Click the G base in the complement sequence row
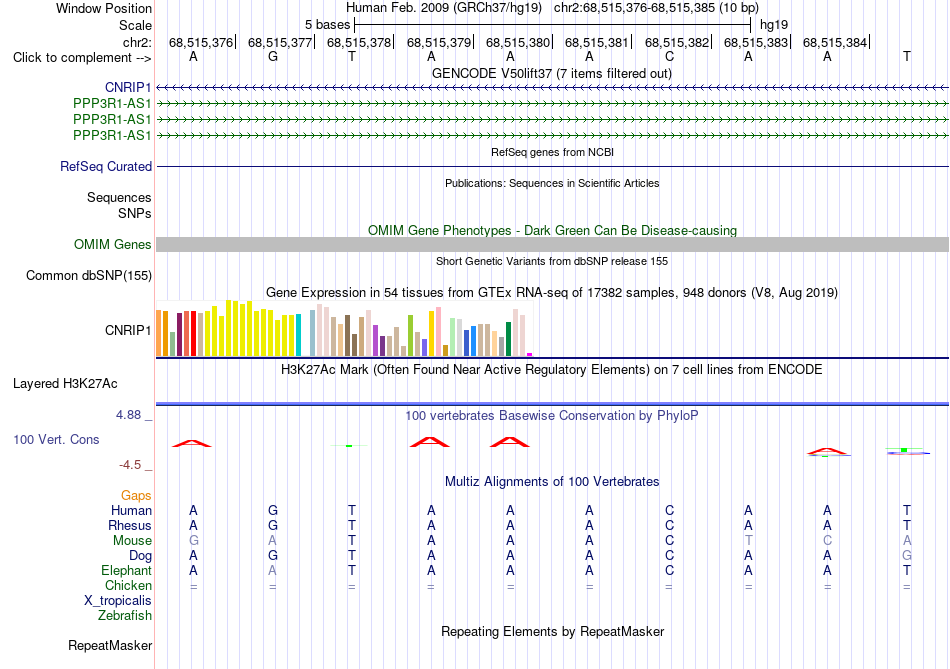 (273, 56)
